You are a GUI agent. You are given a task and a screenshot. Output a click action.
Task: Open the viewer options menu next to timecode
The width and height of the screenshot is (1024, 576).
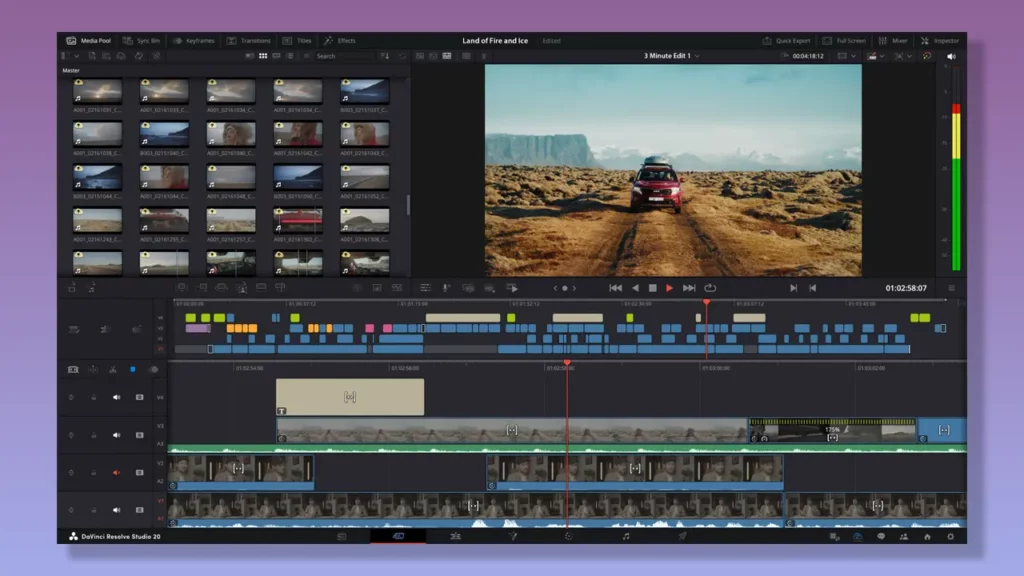pyautogui.click(x=952, y=288)
